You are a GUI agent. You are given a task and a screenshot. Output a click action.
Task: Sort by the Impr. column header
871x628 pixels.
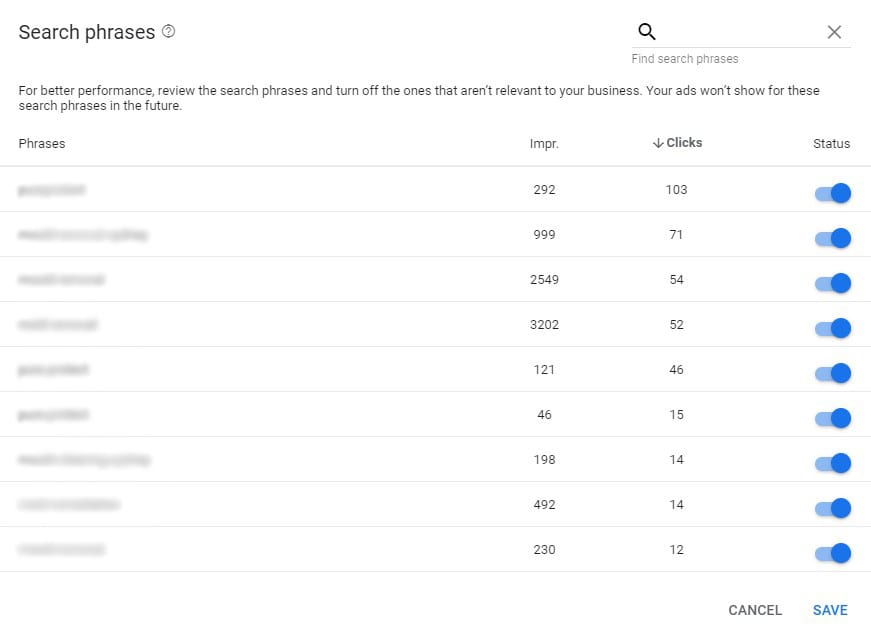pyautogui.click(x=544, y=144)
